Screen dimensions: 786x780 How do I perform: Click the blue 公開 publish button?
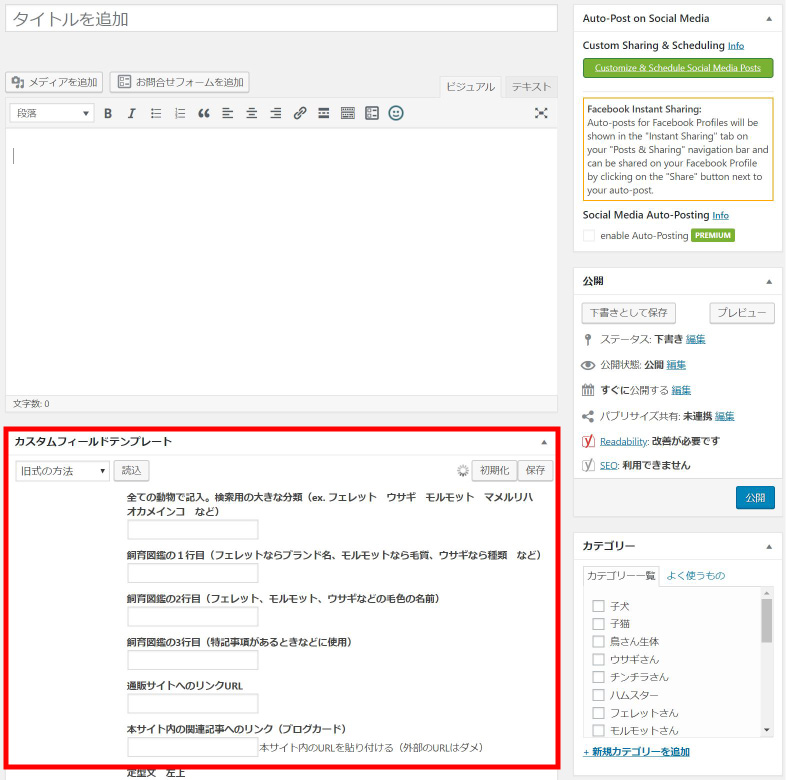754,497
